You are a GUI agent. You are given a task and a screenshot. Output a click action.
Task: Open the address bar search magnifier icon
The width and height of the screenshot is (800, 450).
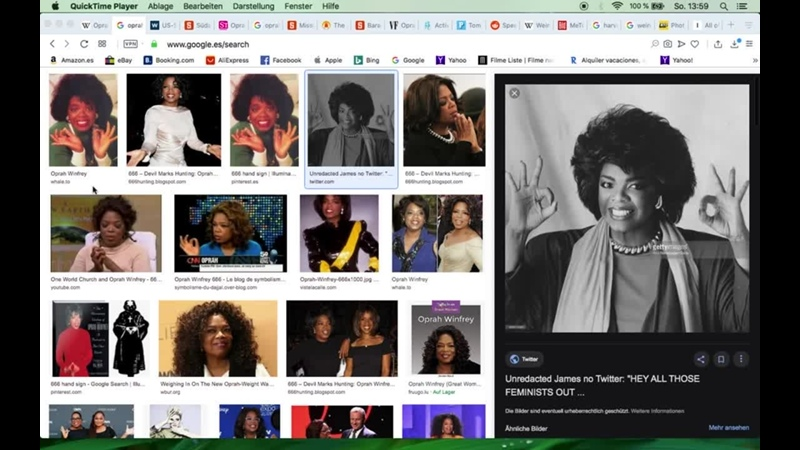655,44
